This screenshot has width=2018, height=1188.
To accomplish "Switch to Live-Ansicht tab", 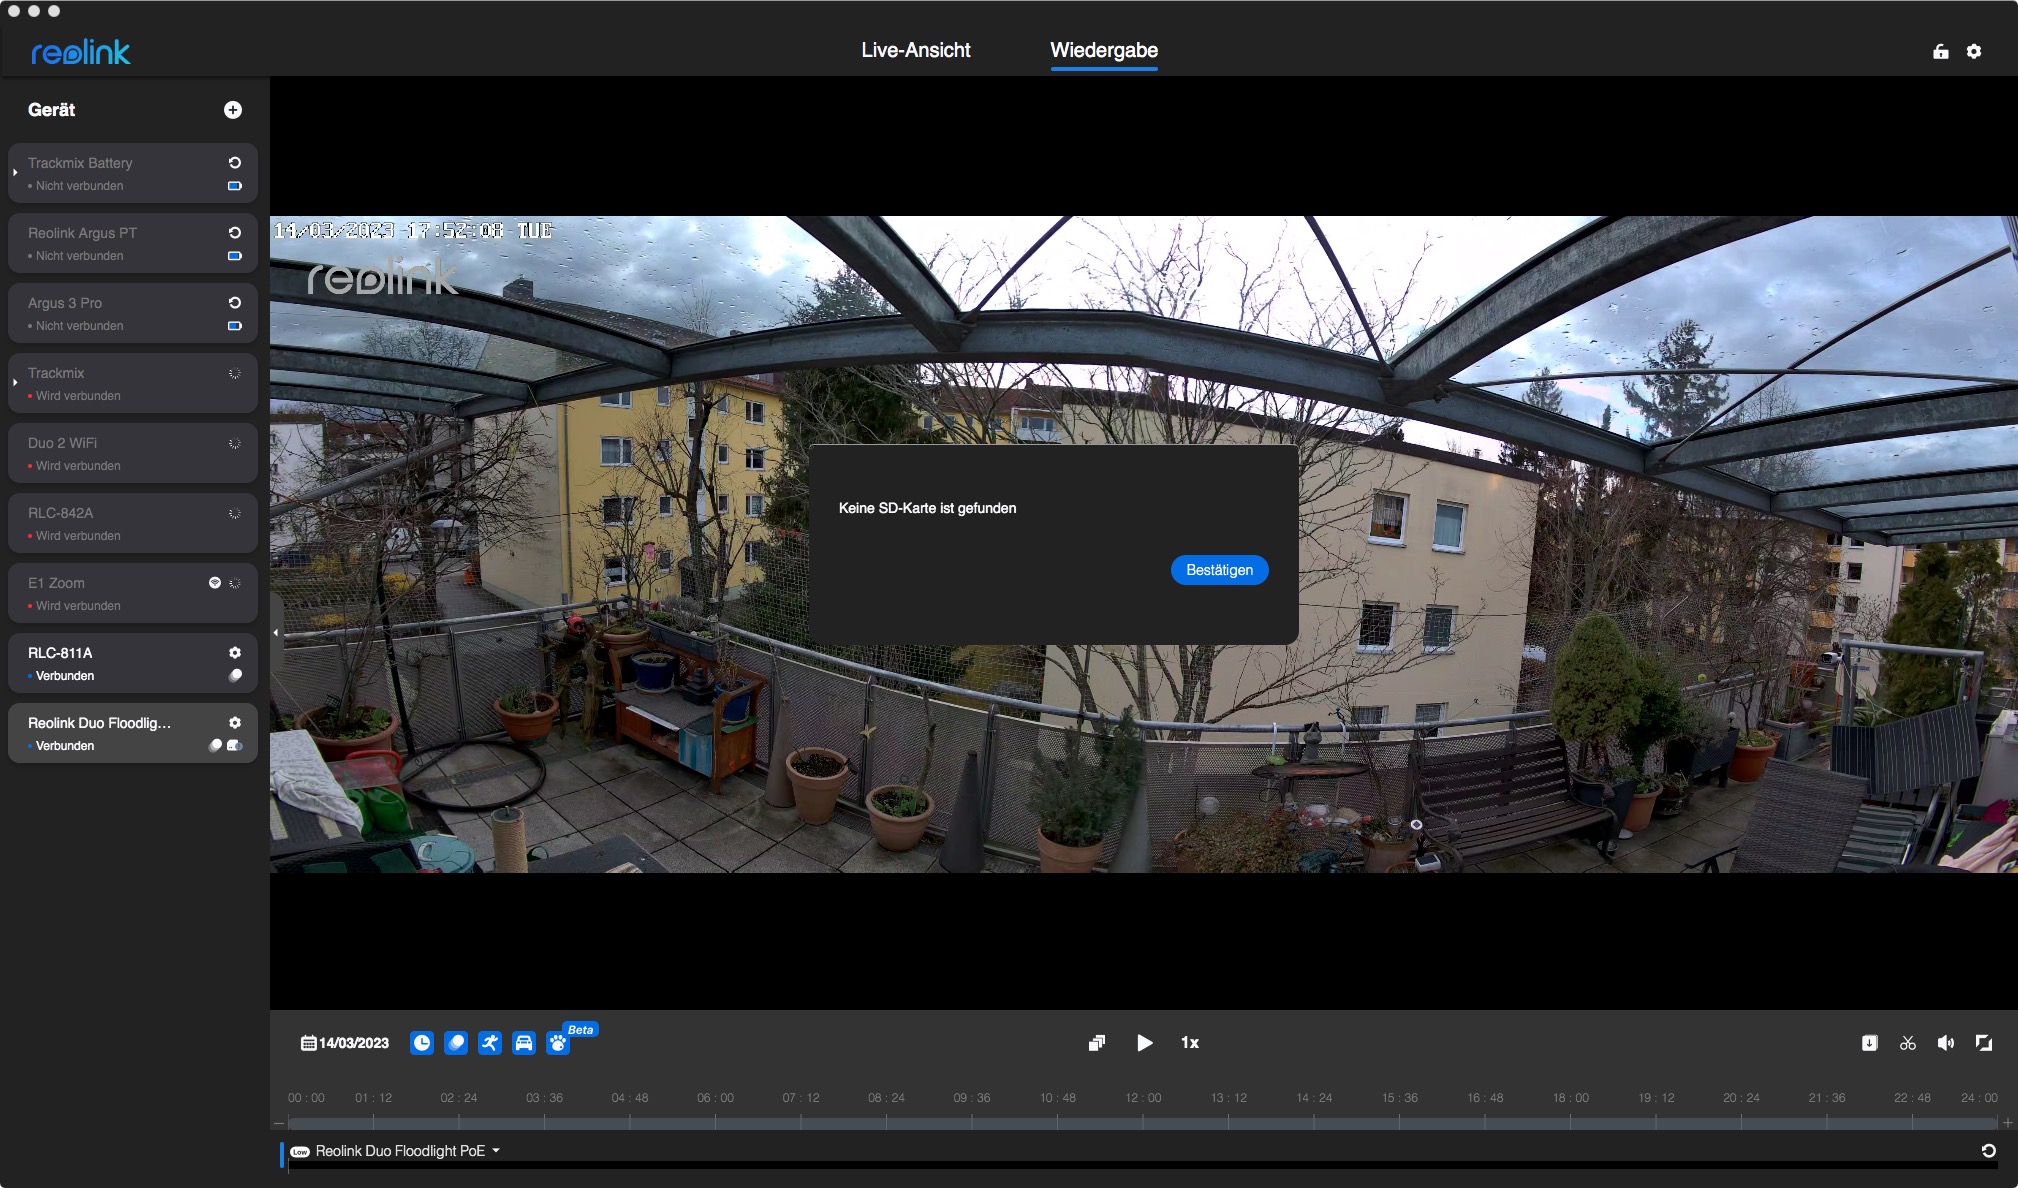I will click(915, 50).
